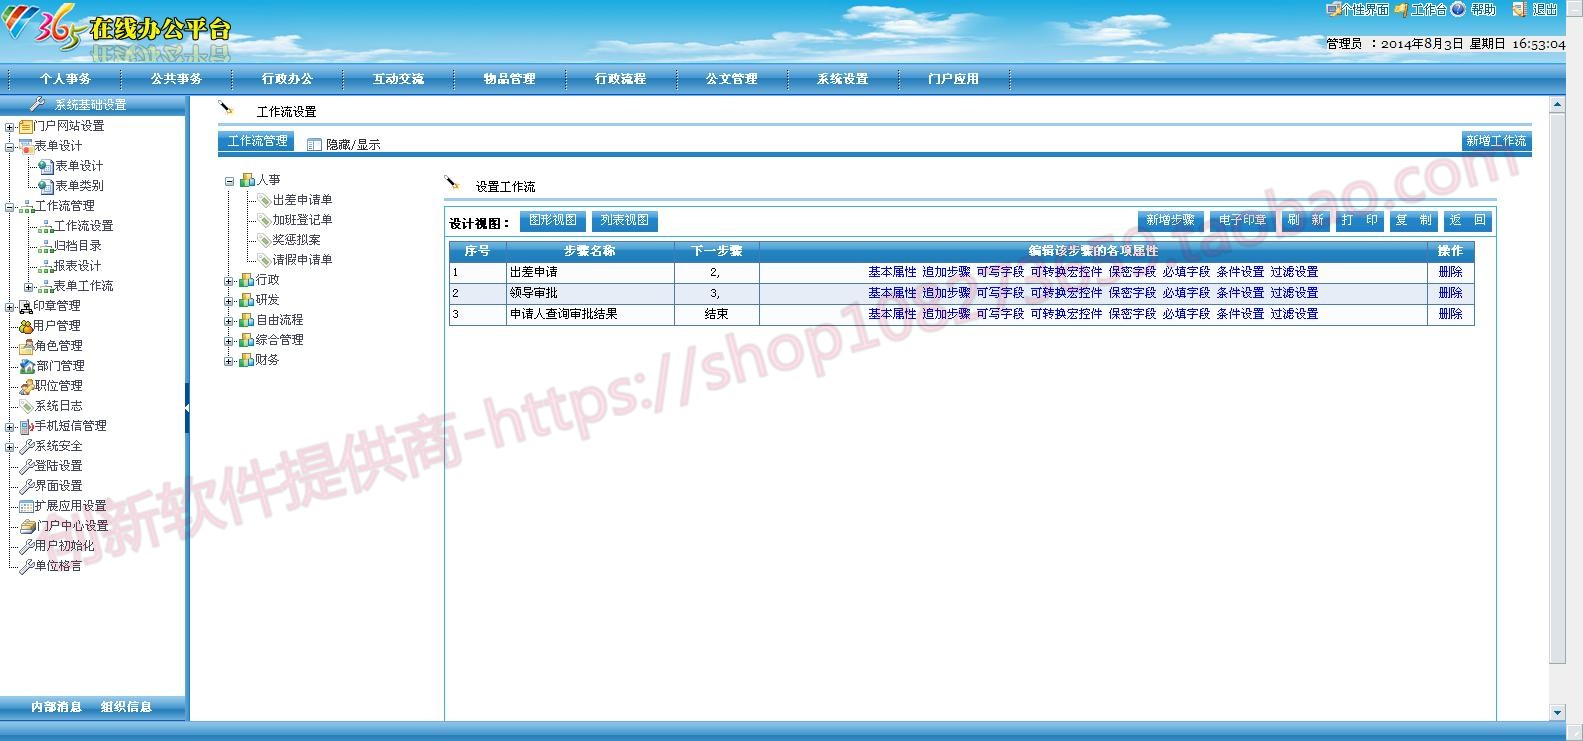Open the 系统设置 top menu

842,79
